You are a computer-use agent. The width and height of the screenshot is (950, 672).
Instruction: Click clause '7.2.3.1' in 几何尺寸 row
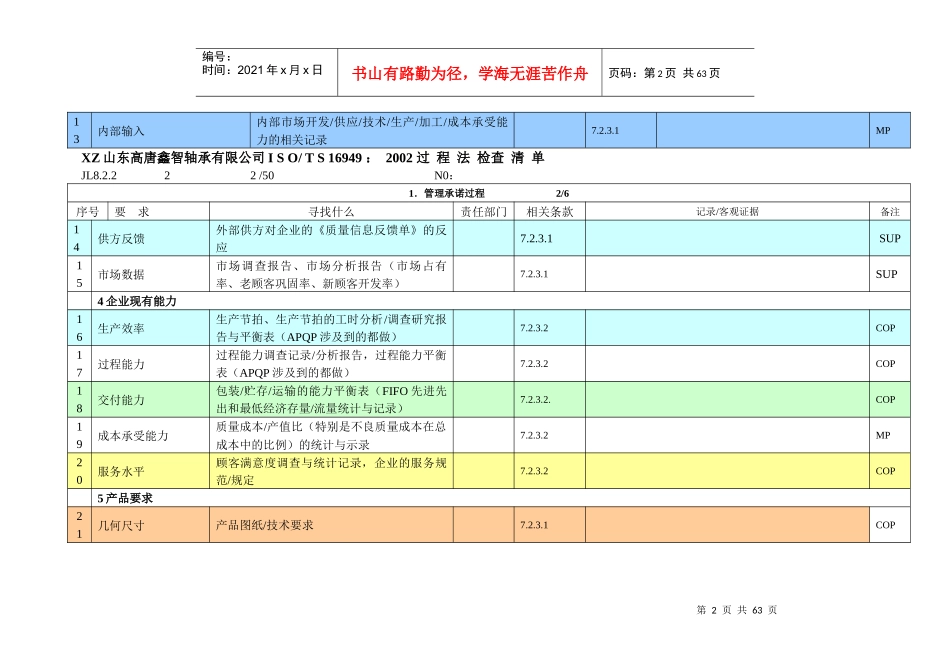tap(534, 525)
